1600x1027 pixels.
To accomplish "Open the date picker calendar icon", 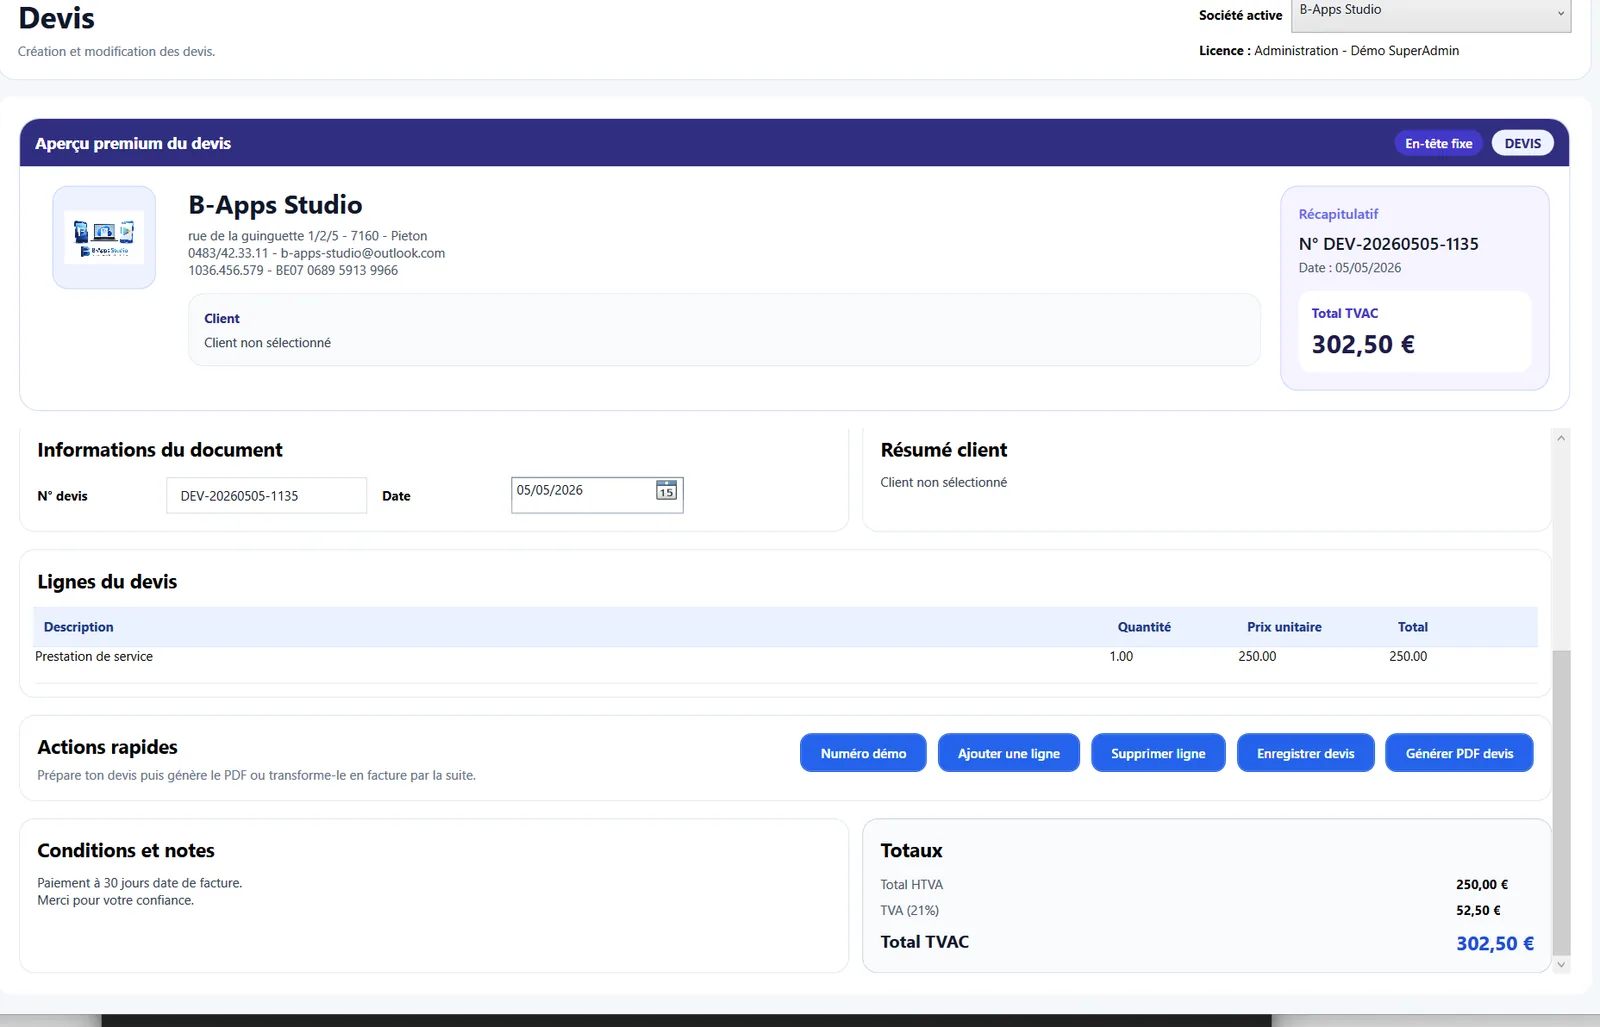I will (666, 490).
